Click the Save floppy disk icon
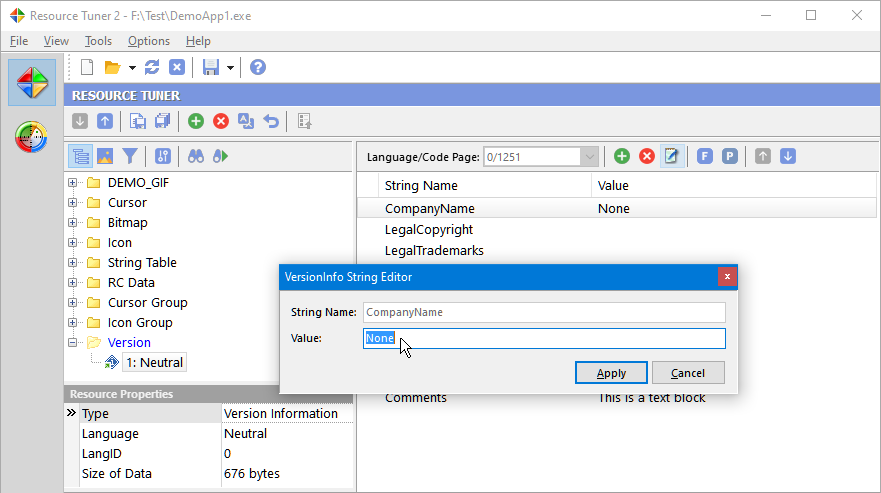 pyautogui.click(x=211, y=67)
